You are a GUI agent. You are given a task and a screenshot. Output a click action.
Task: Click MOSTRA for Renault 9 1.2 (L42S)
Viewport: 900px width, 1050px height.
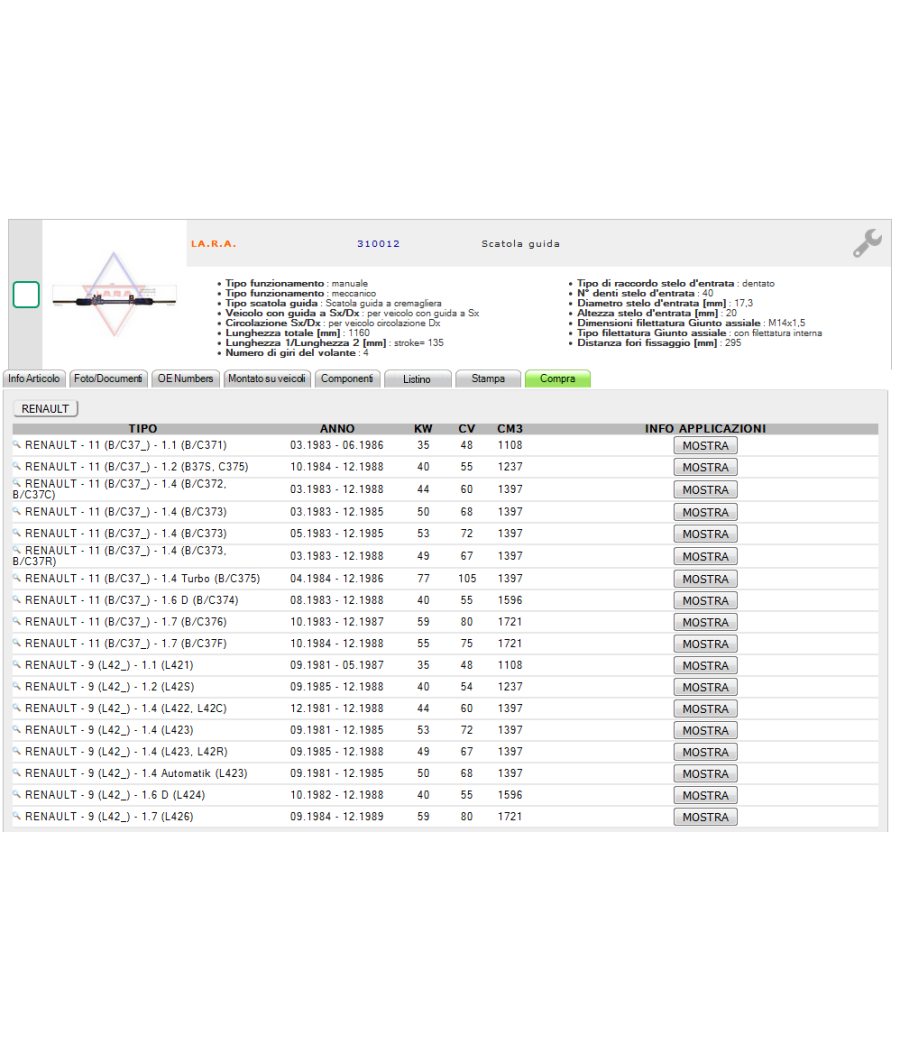click(705, 687)
